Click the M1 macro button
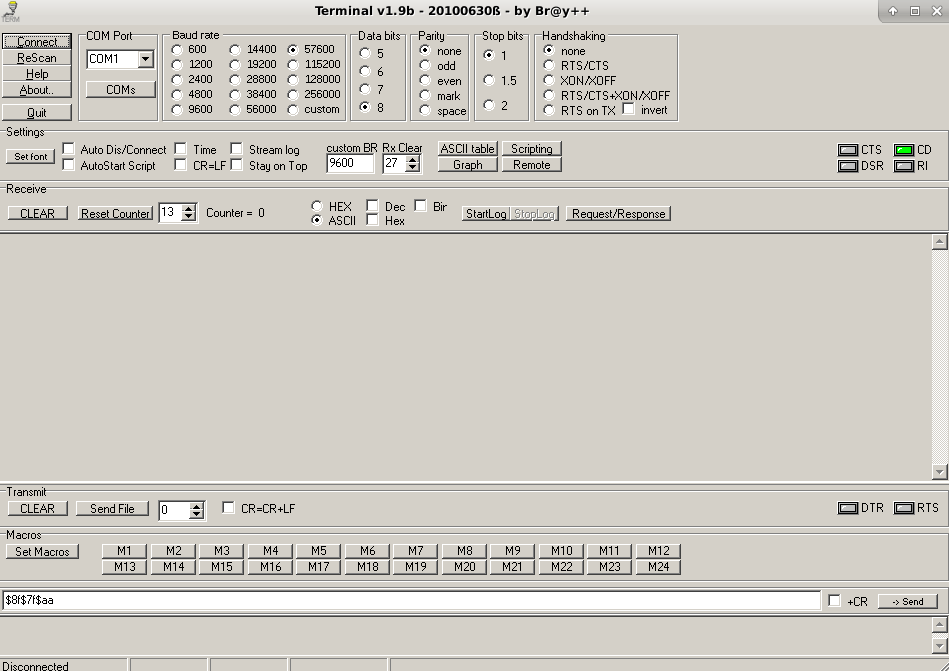The image size is (949, 671). click(x=124, y=551)
